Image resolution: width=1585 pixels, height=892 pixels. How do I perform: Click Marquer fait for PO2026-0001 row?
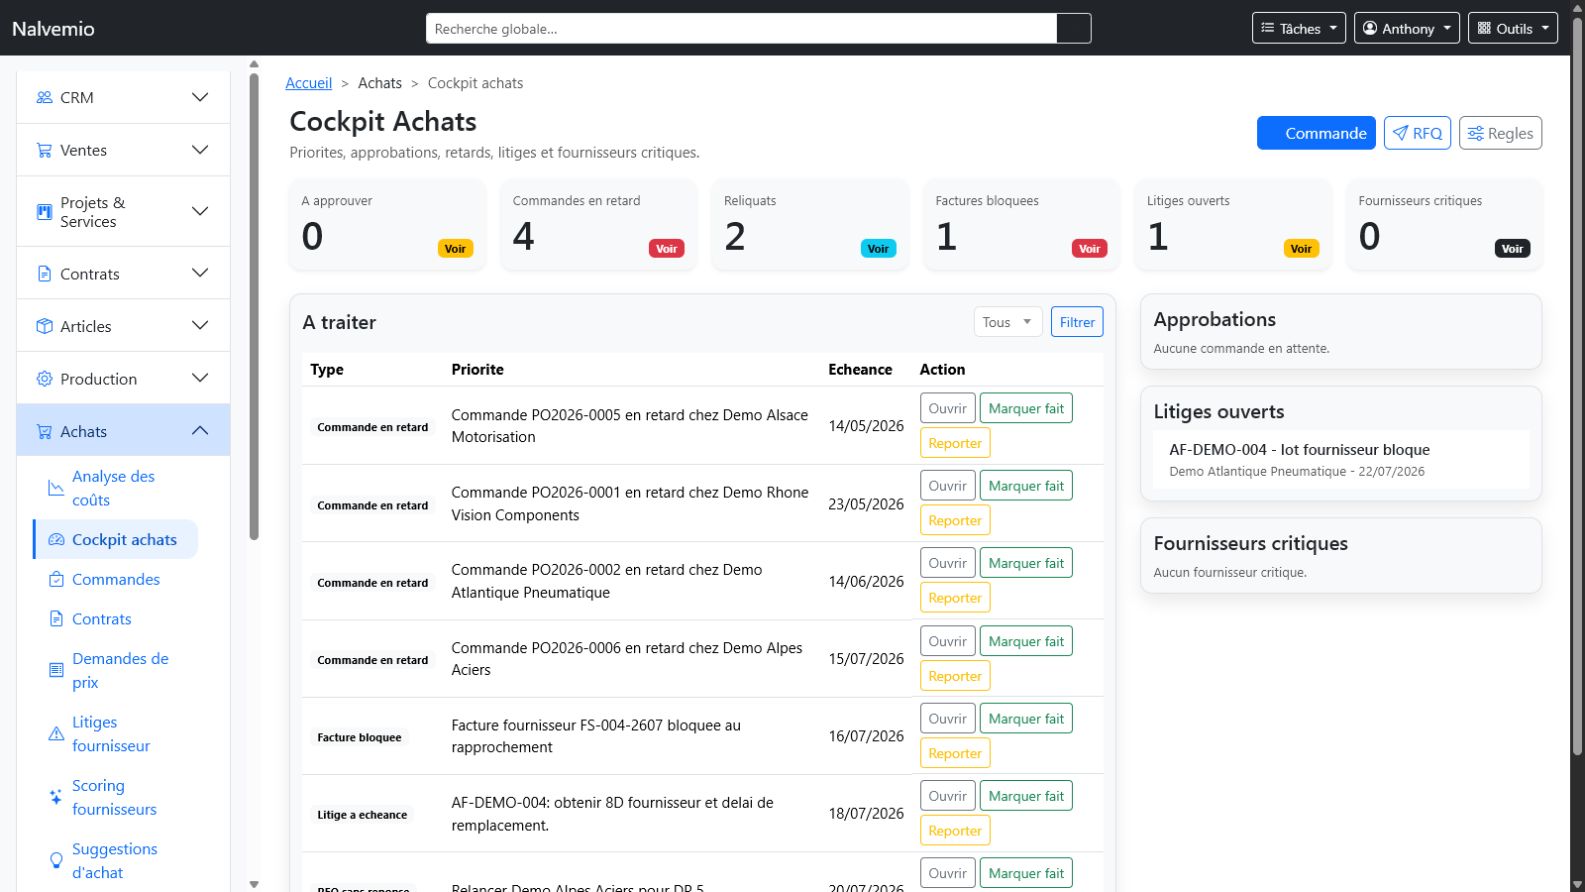1026,486
